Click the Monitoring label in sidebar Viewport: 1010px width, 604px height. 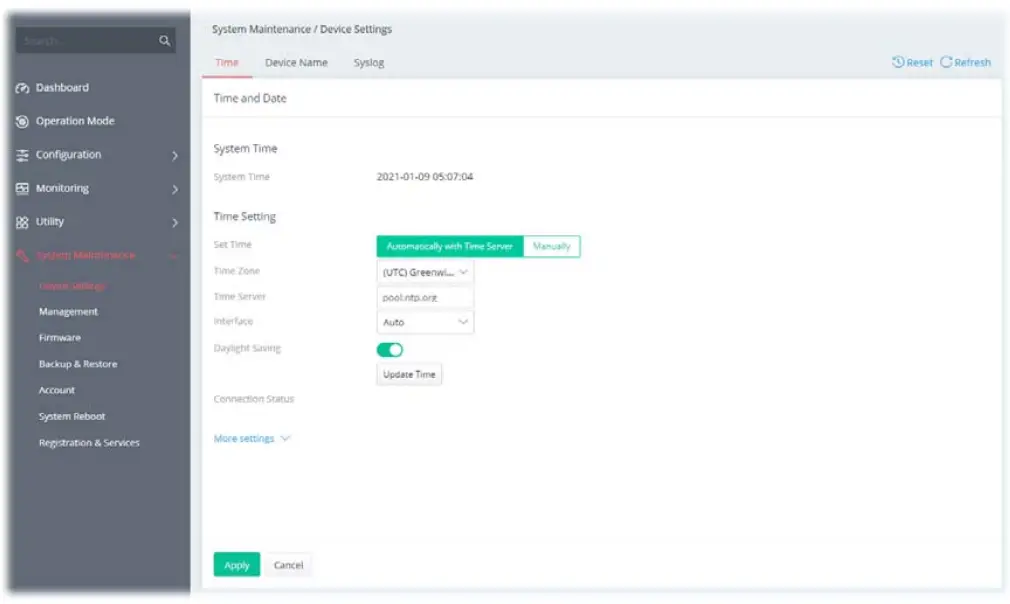[62, 188]
